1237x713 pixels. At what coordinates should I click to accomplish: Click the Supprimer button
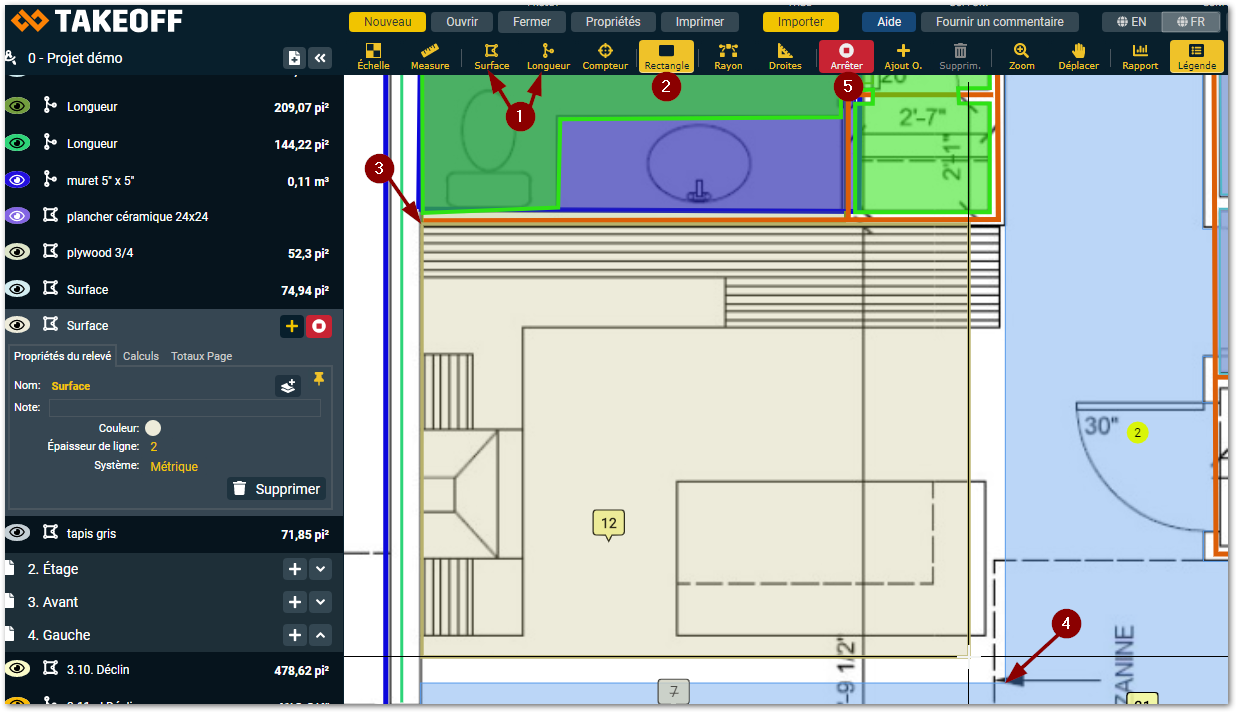pyautogui.click(x=277, y=489)
